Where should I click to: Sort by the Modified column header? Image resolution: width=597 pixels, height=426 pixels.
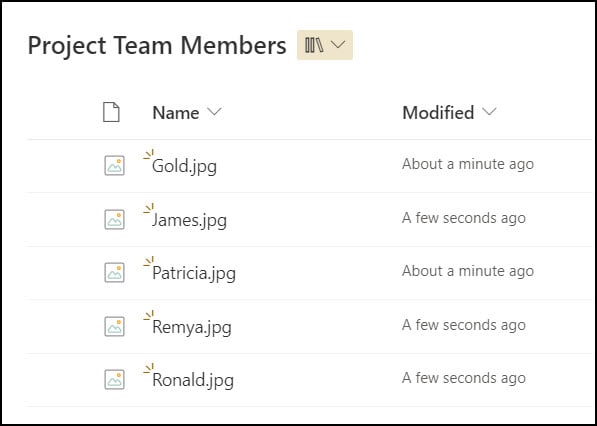(438, 113)
